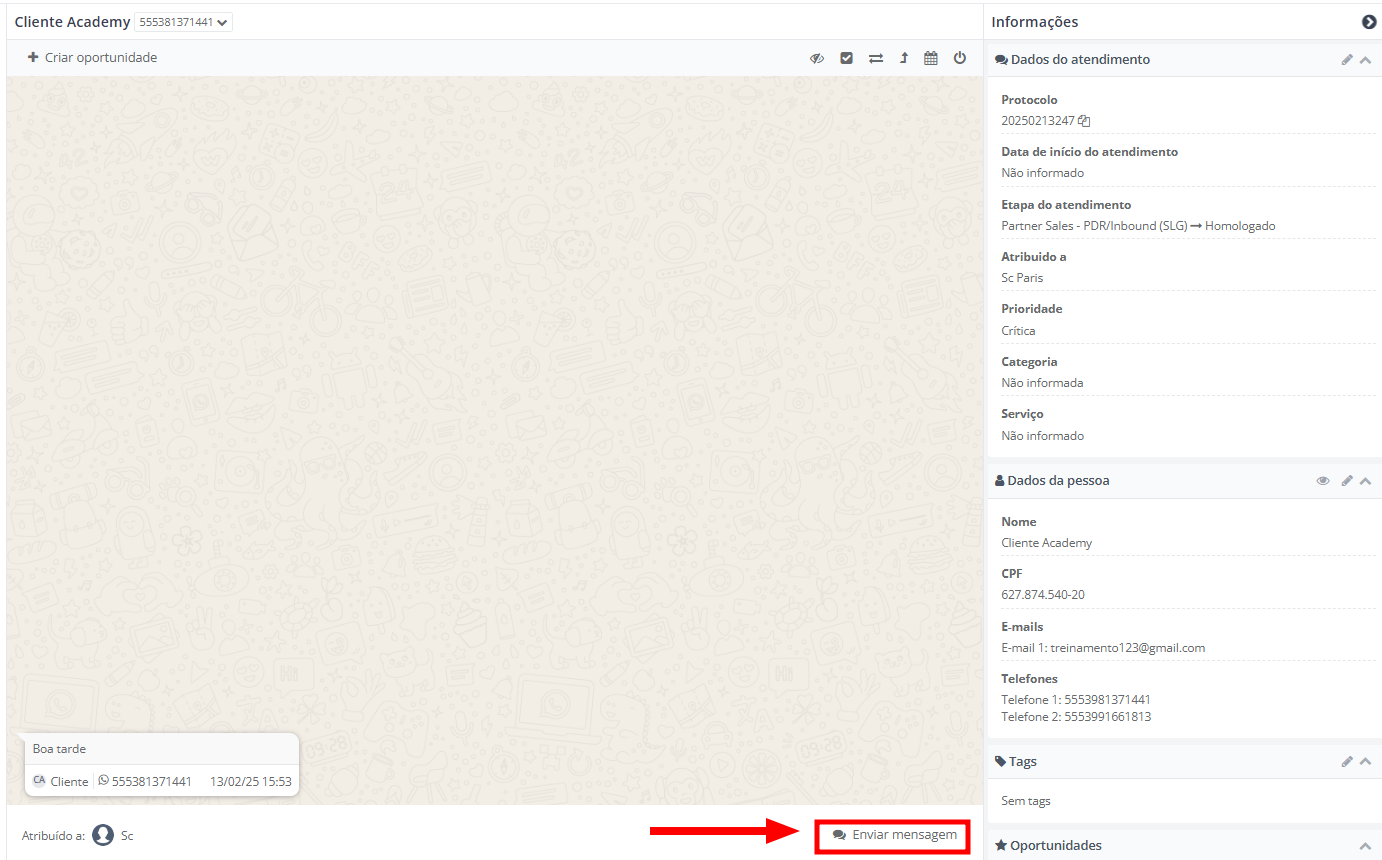Click Criar oportunidade
Screen dimensions: 1382x860
coord(92,58)
